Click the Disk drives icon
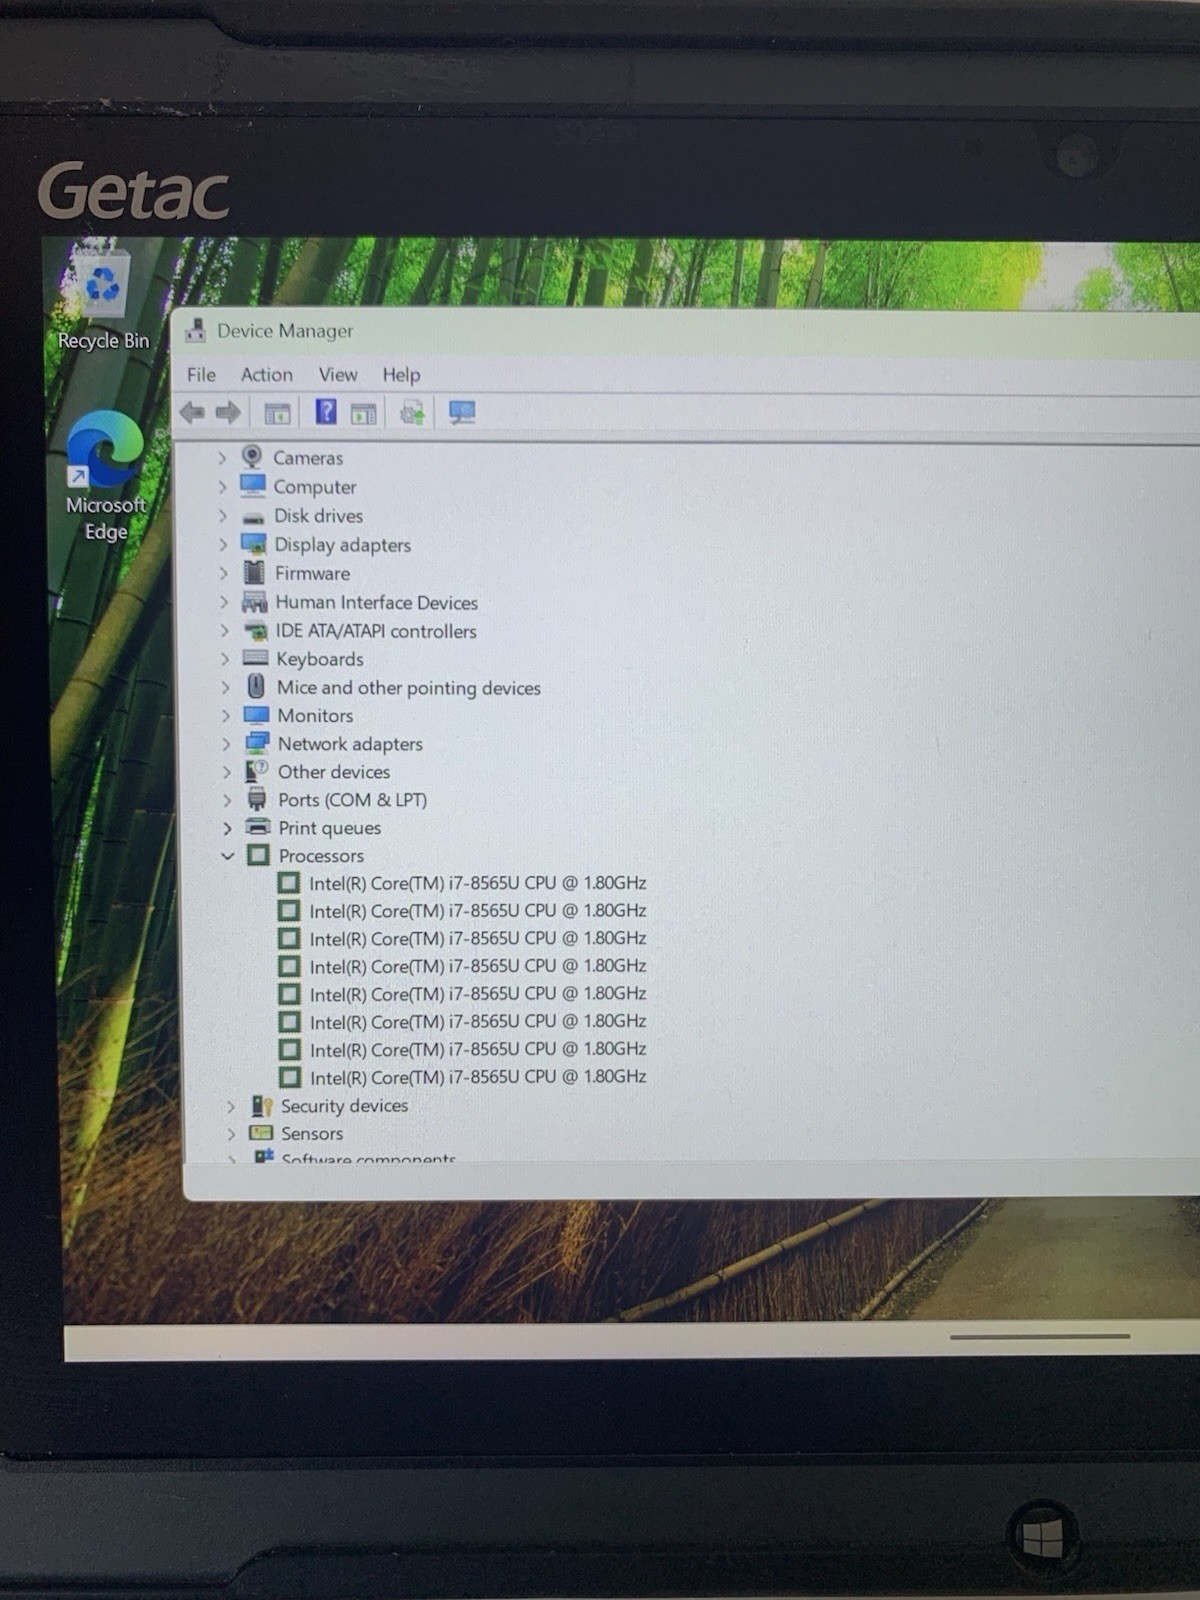This screenshot has height=1600, width=1200. pyautogui.click(x=254, y=517)
